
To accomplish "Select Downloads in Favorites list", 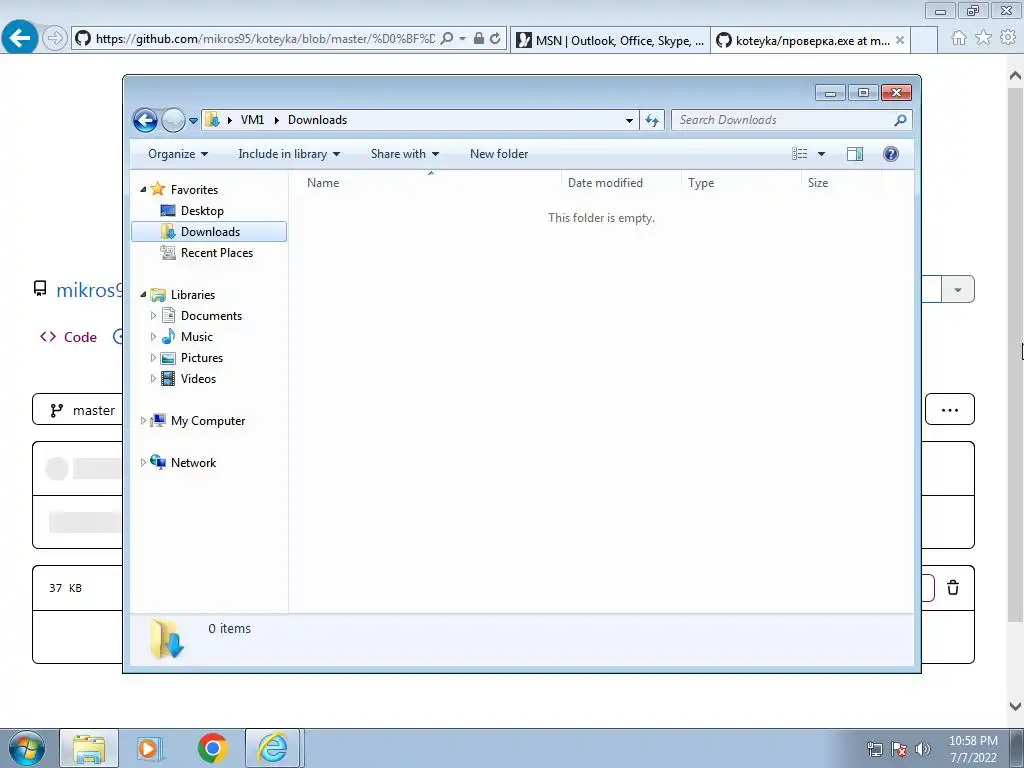I will pos(209,232).
